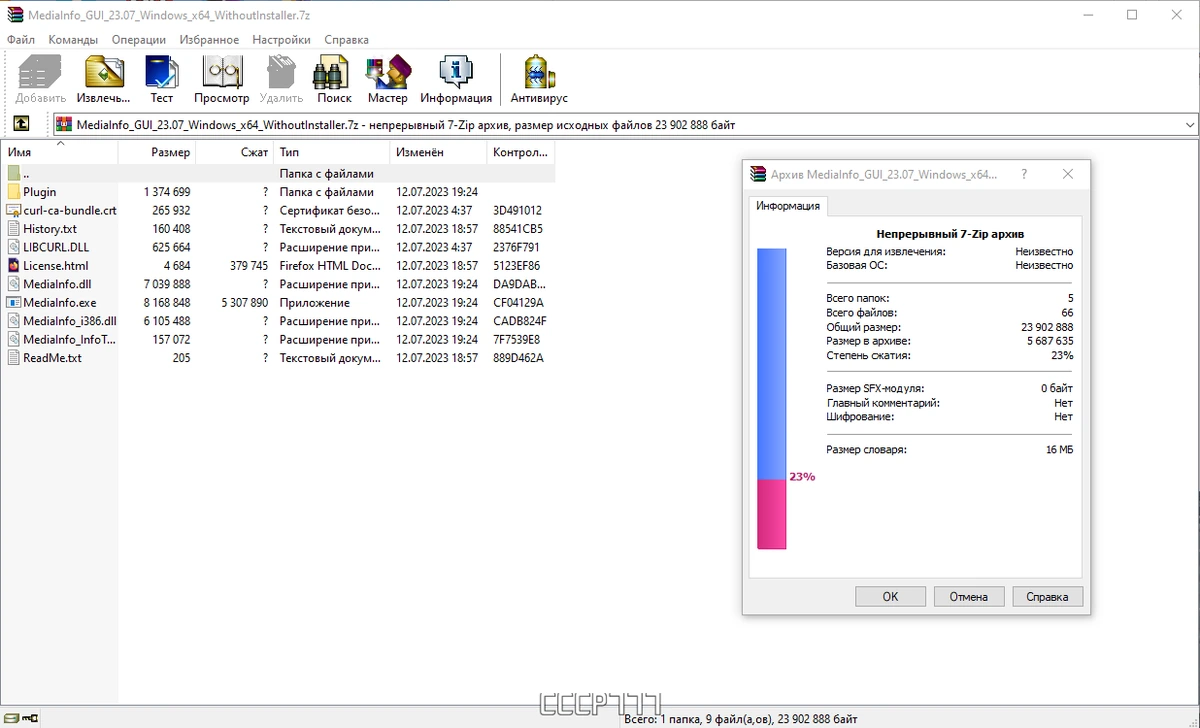Click the 'Размер словаря' label
Viewport: 1200px width, 728px height.
coord(866,450)
